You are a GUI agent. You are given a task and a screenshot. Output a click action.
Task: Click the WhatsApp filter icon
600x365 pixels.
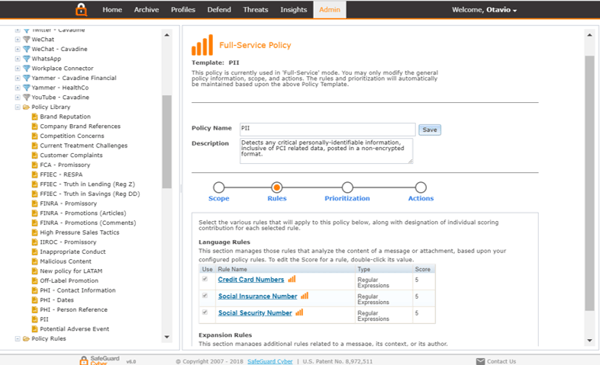click(x=26, y=59)
